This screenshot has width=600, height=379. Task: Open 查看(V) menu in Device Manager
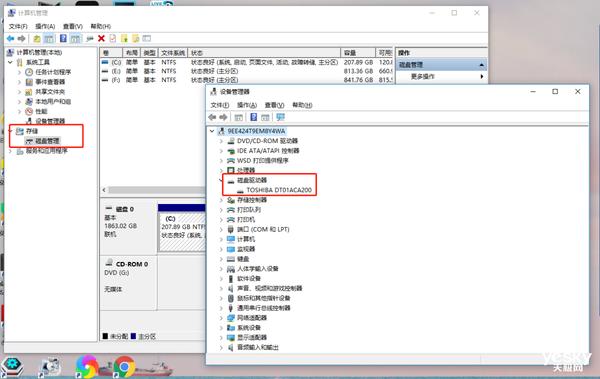point(274,105)
